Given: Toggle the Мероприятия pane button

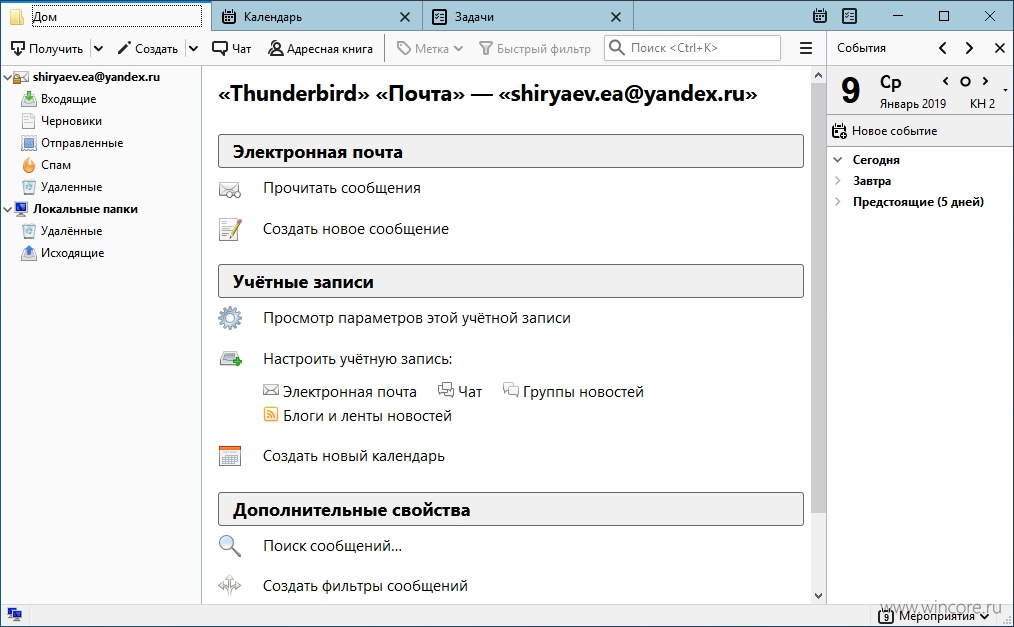Looking at the screenshot, I should point(935,617).
